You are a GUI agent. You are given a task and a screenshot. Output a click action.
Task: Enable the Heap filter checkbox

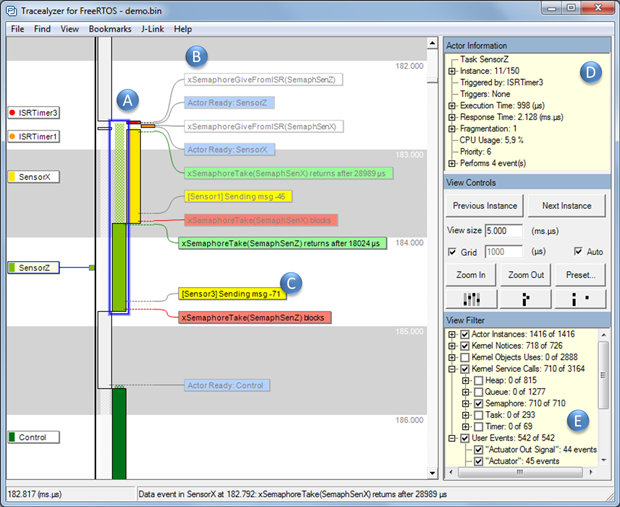coord(478,380)
